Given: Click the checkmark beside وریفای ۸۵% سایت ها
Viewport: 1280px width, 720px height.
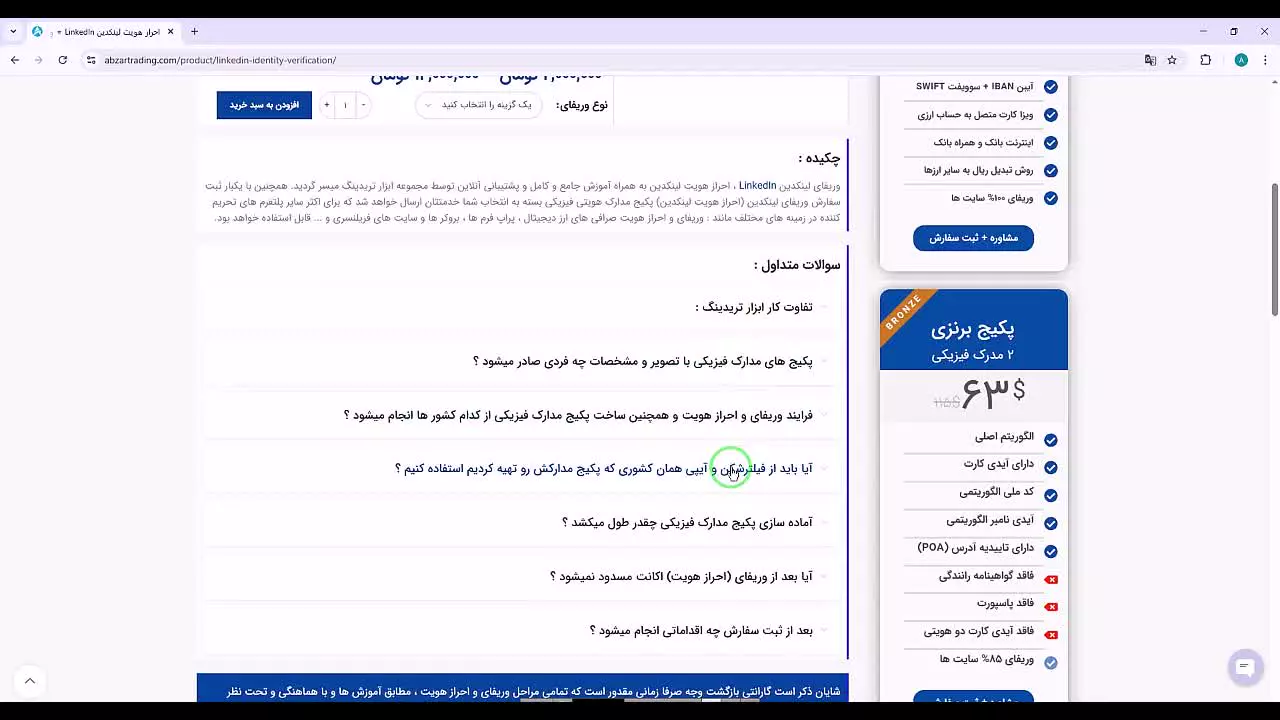Looking at the screenshot, I should tap(1051, 661).
